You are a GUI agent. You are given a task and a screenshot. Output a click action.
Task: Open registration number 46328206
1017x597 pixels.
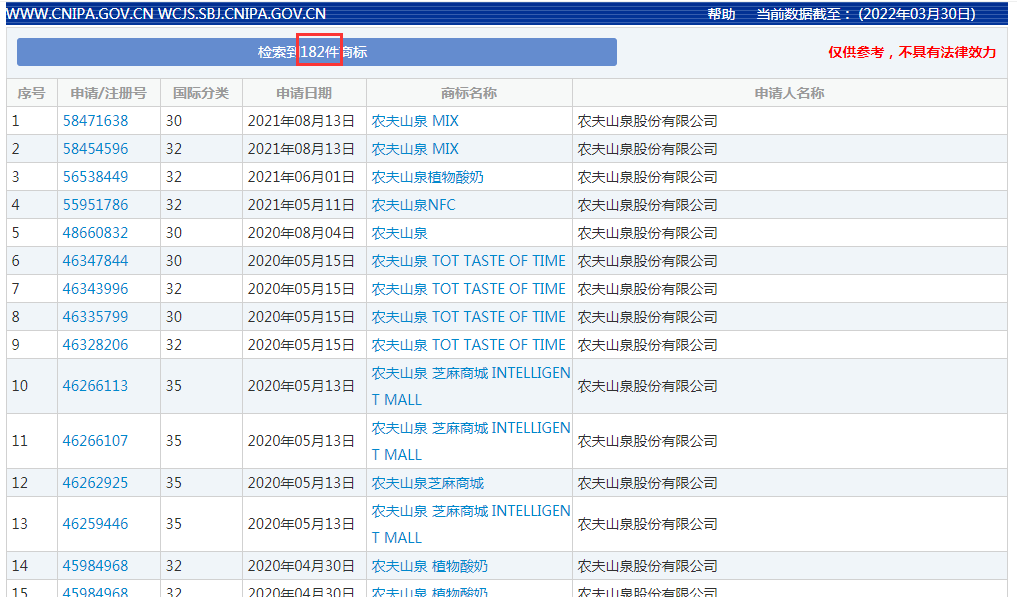pyautogui.click(x=95, y=344)
